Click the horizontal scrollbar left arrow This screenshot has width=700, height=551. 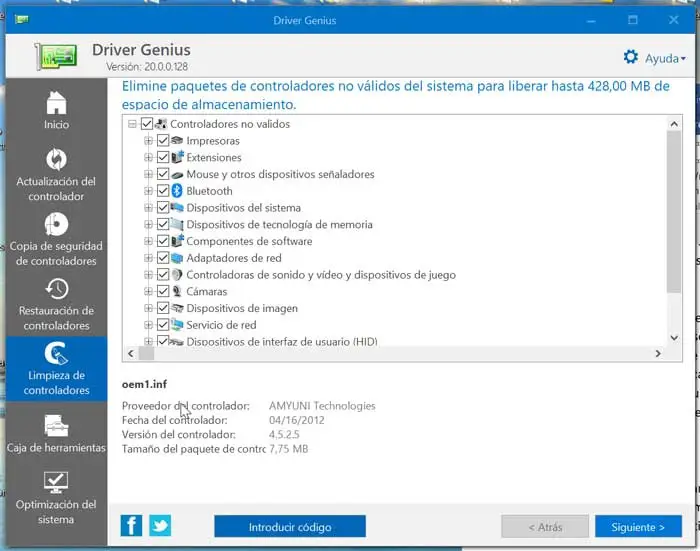tap(131, 354)
